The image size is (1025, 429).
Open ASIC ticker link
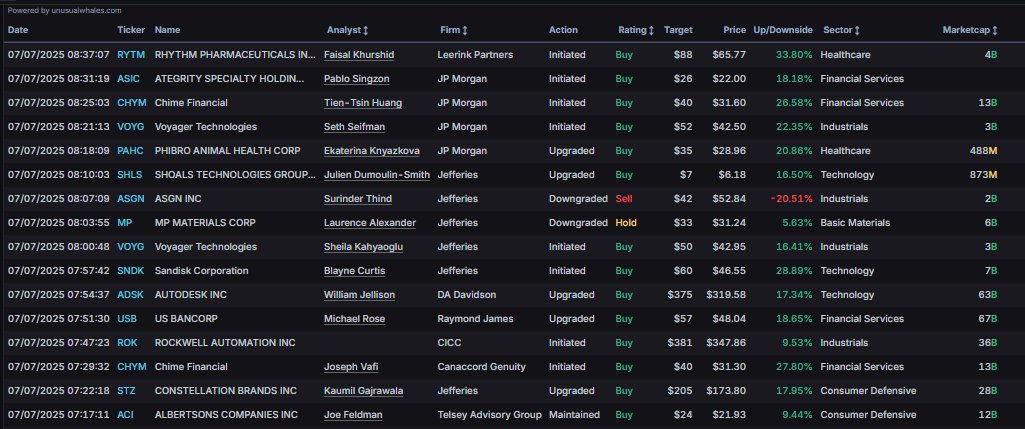pos(128,78)
